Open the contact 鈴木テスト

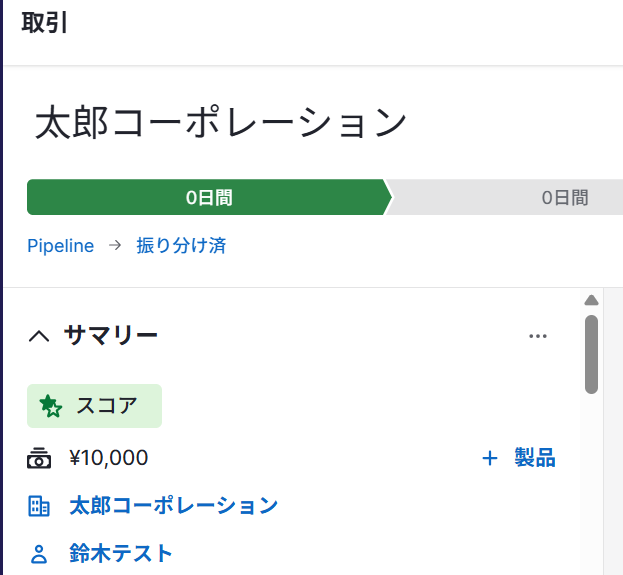pos(121,553)
